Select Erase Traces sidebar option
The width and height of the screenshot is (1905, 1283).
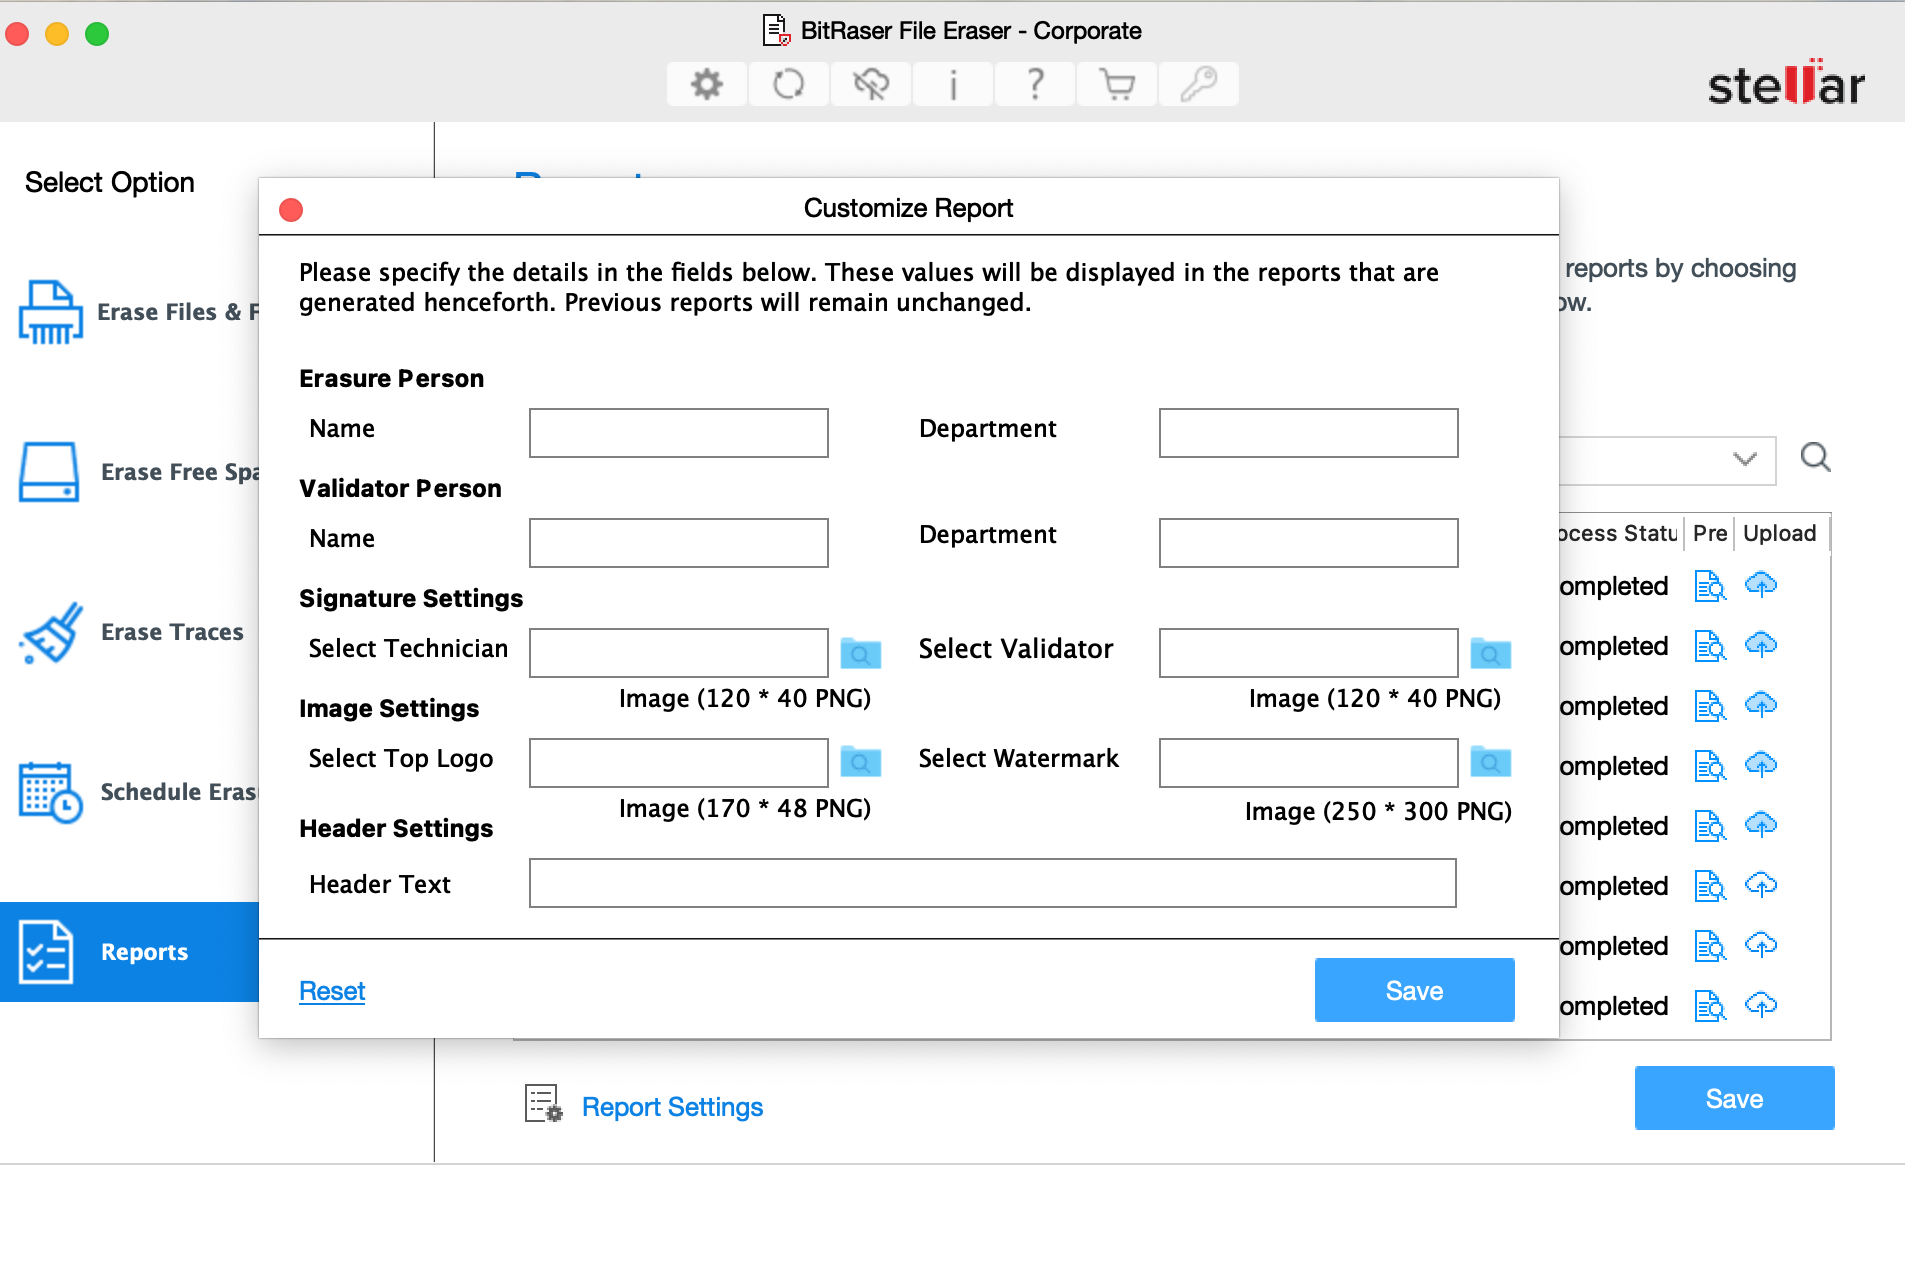pyautogui.click(x=130, y=632)
